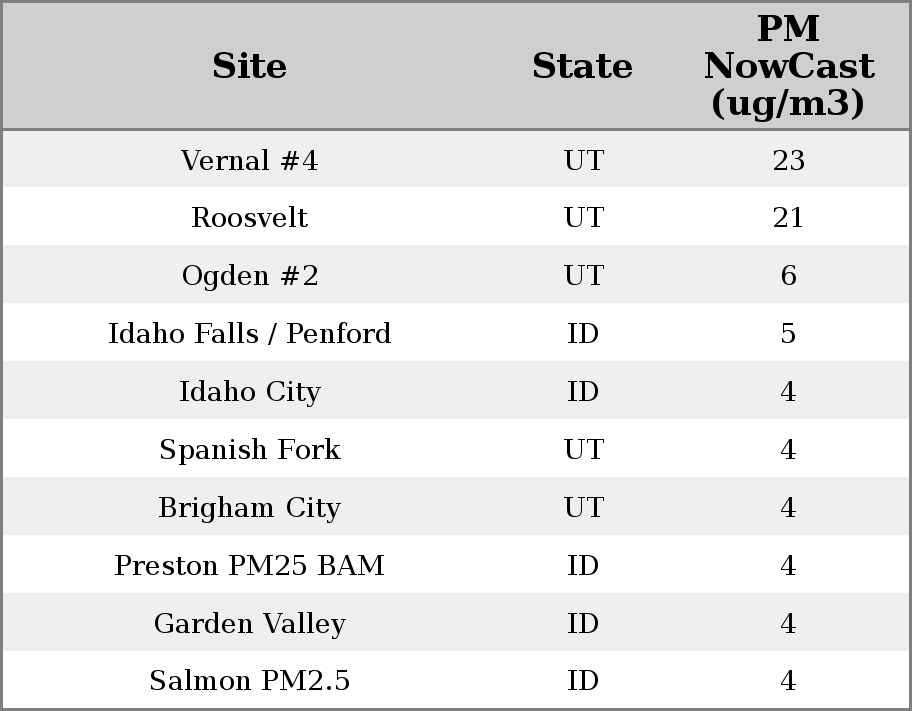This screenshot has width=912, height=711.
Task: Click Idaho Falls NowCast value 5
Action: [x=788, y=333]
